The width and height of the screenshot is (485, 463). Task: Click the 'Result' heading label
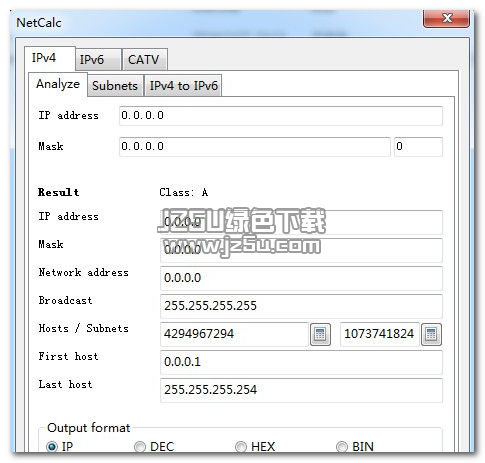point(59,192)
